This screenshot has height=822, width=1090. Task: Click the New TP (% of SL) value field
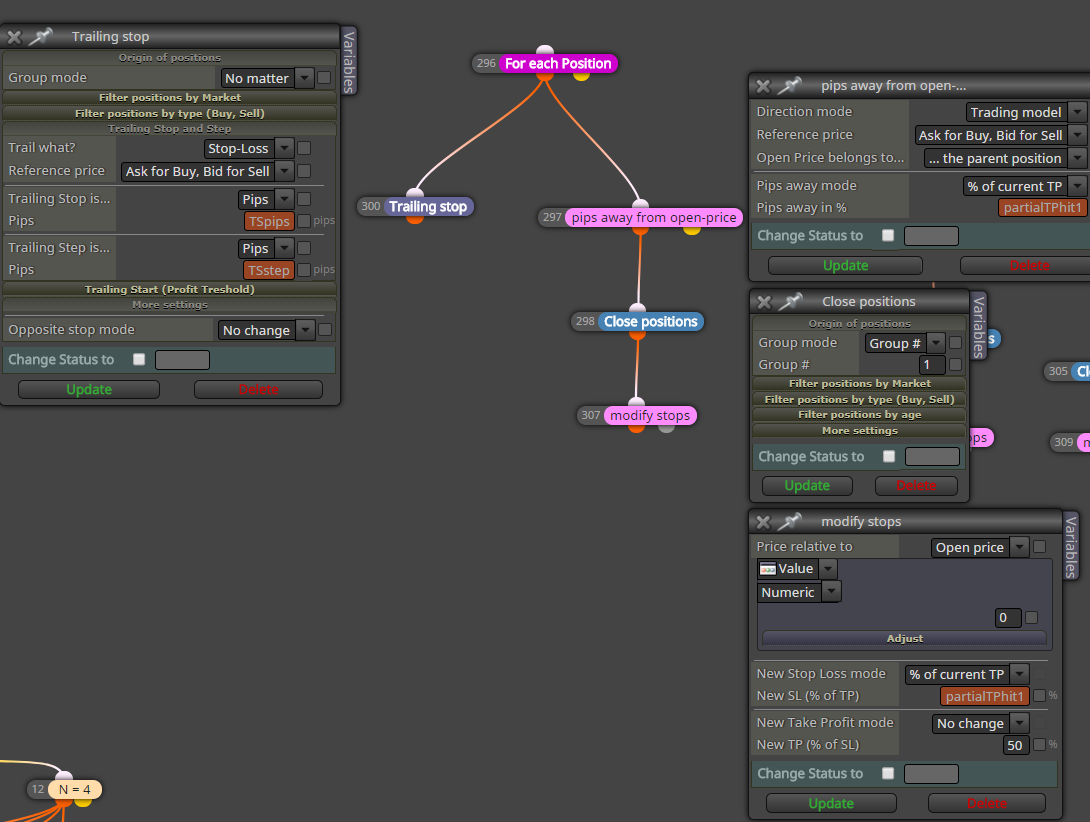point(1015,745)
